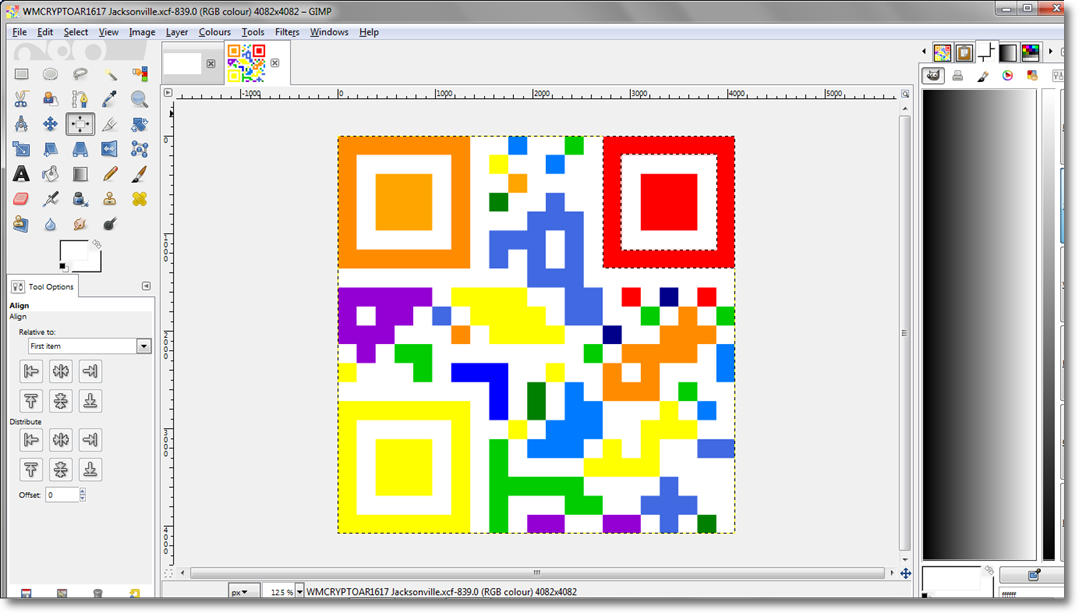Open the gradient dockable tab in right dock
Image resolution: width=1080 pixels, height=615 pixels.
[1008, 52]
